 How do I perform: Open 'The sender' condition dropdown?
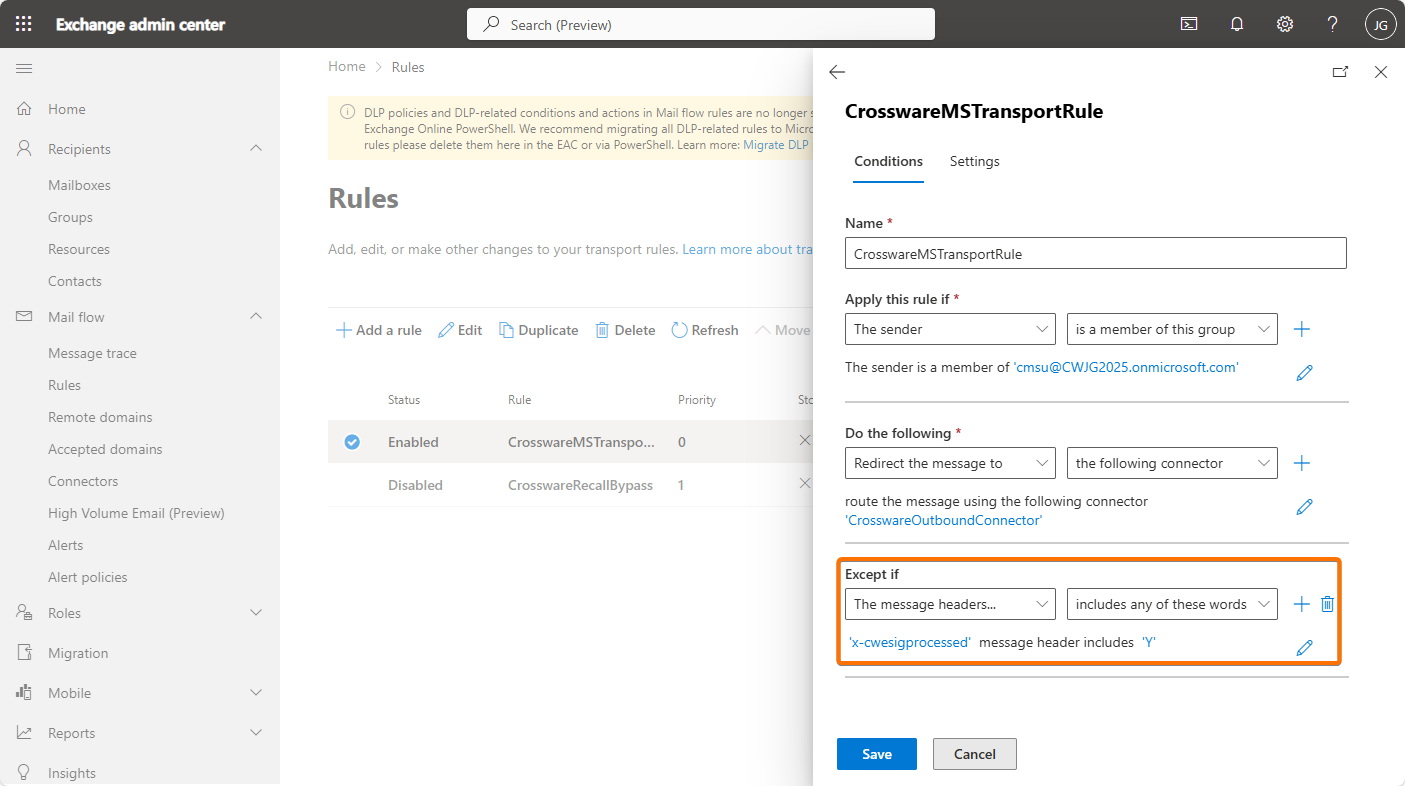click(950, 329)
